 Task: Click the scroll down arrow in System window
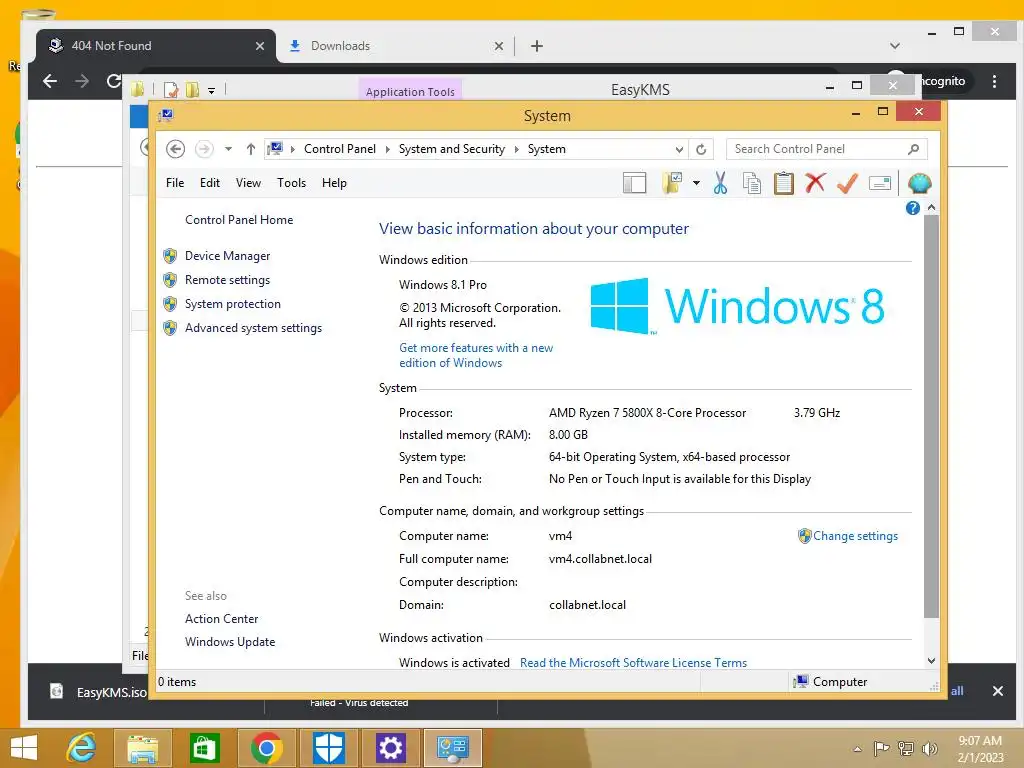coord(931,661)
